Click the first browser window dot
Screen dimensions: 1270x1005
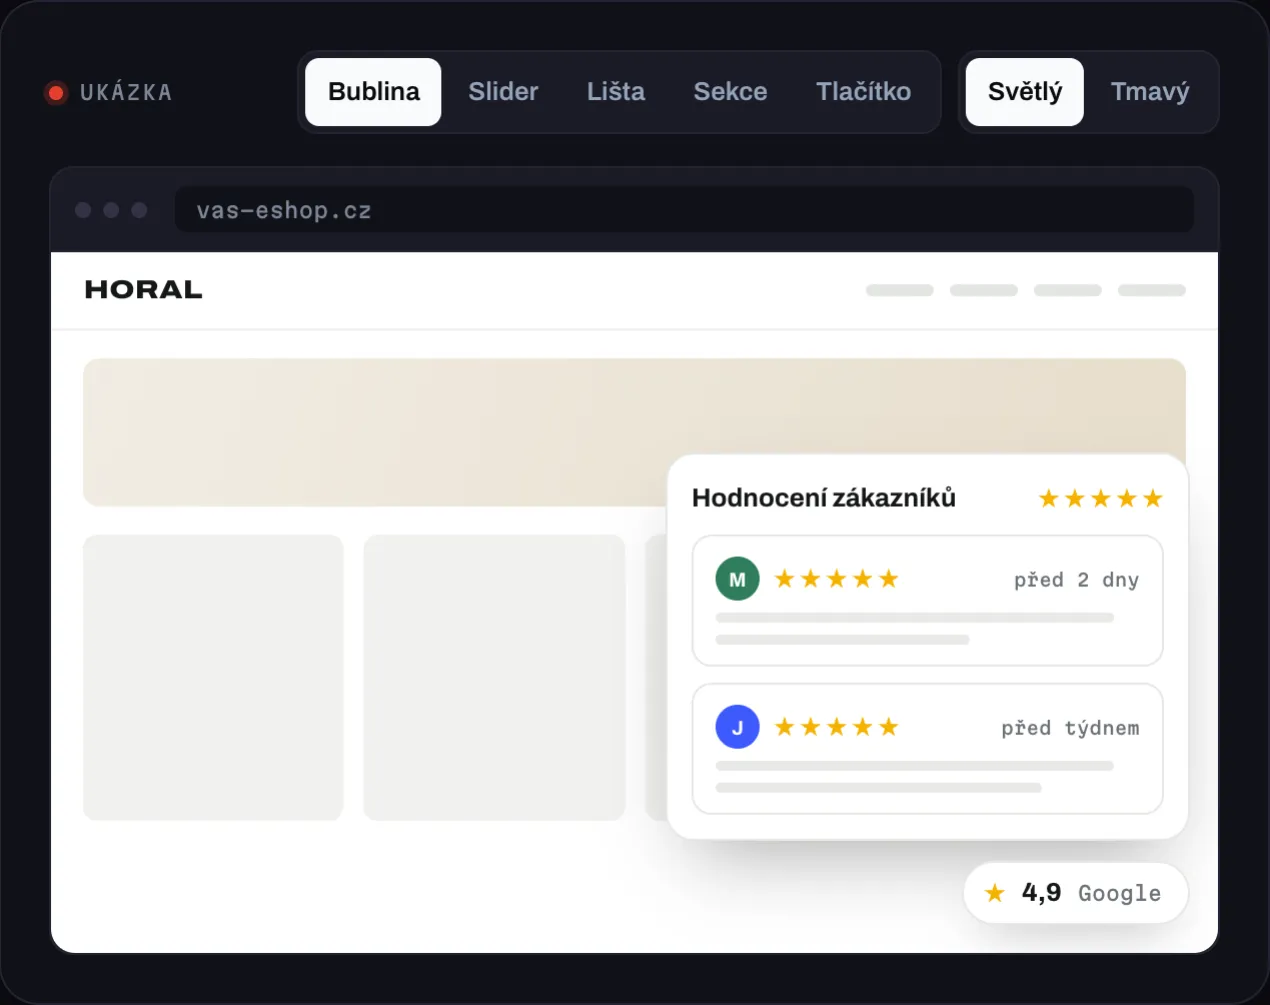[x=83, y=210]
